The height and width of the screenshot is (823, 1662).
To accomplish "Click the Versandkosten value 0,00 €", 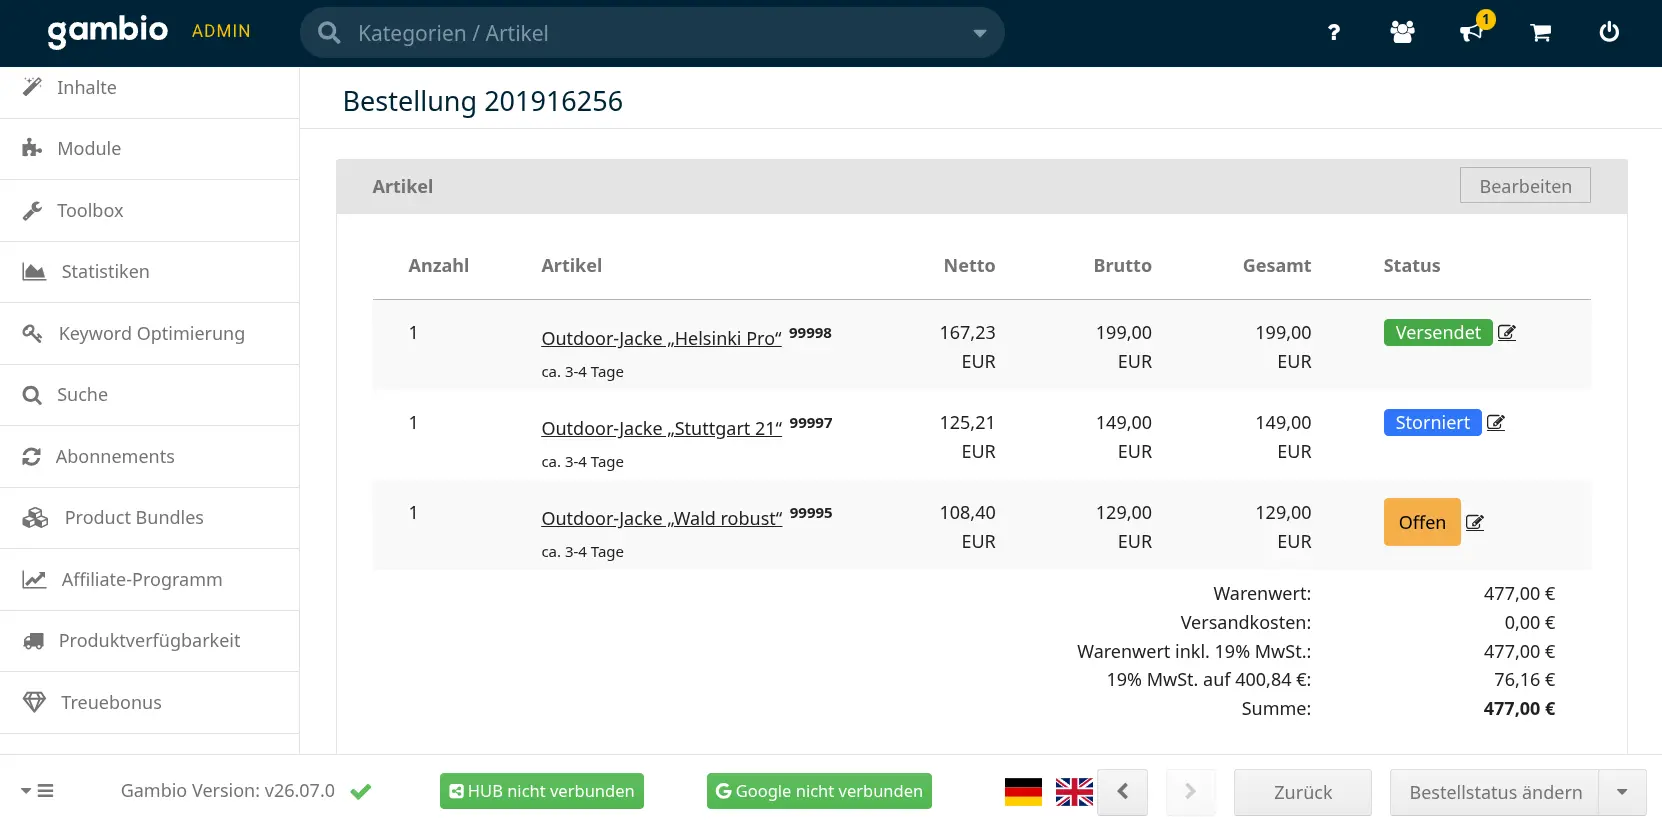I will click(x=1529, y=623).
